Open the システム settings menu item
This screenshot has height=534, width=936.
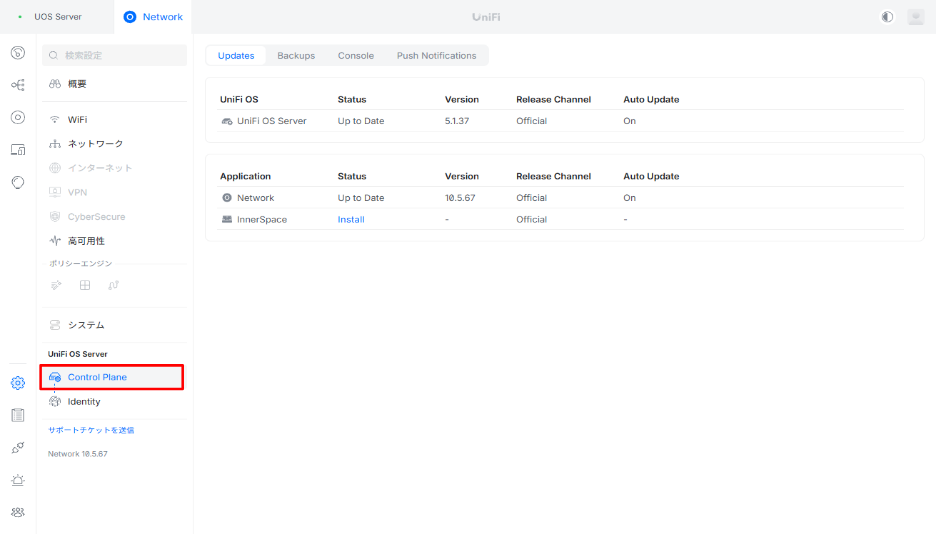[114, 325]
